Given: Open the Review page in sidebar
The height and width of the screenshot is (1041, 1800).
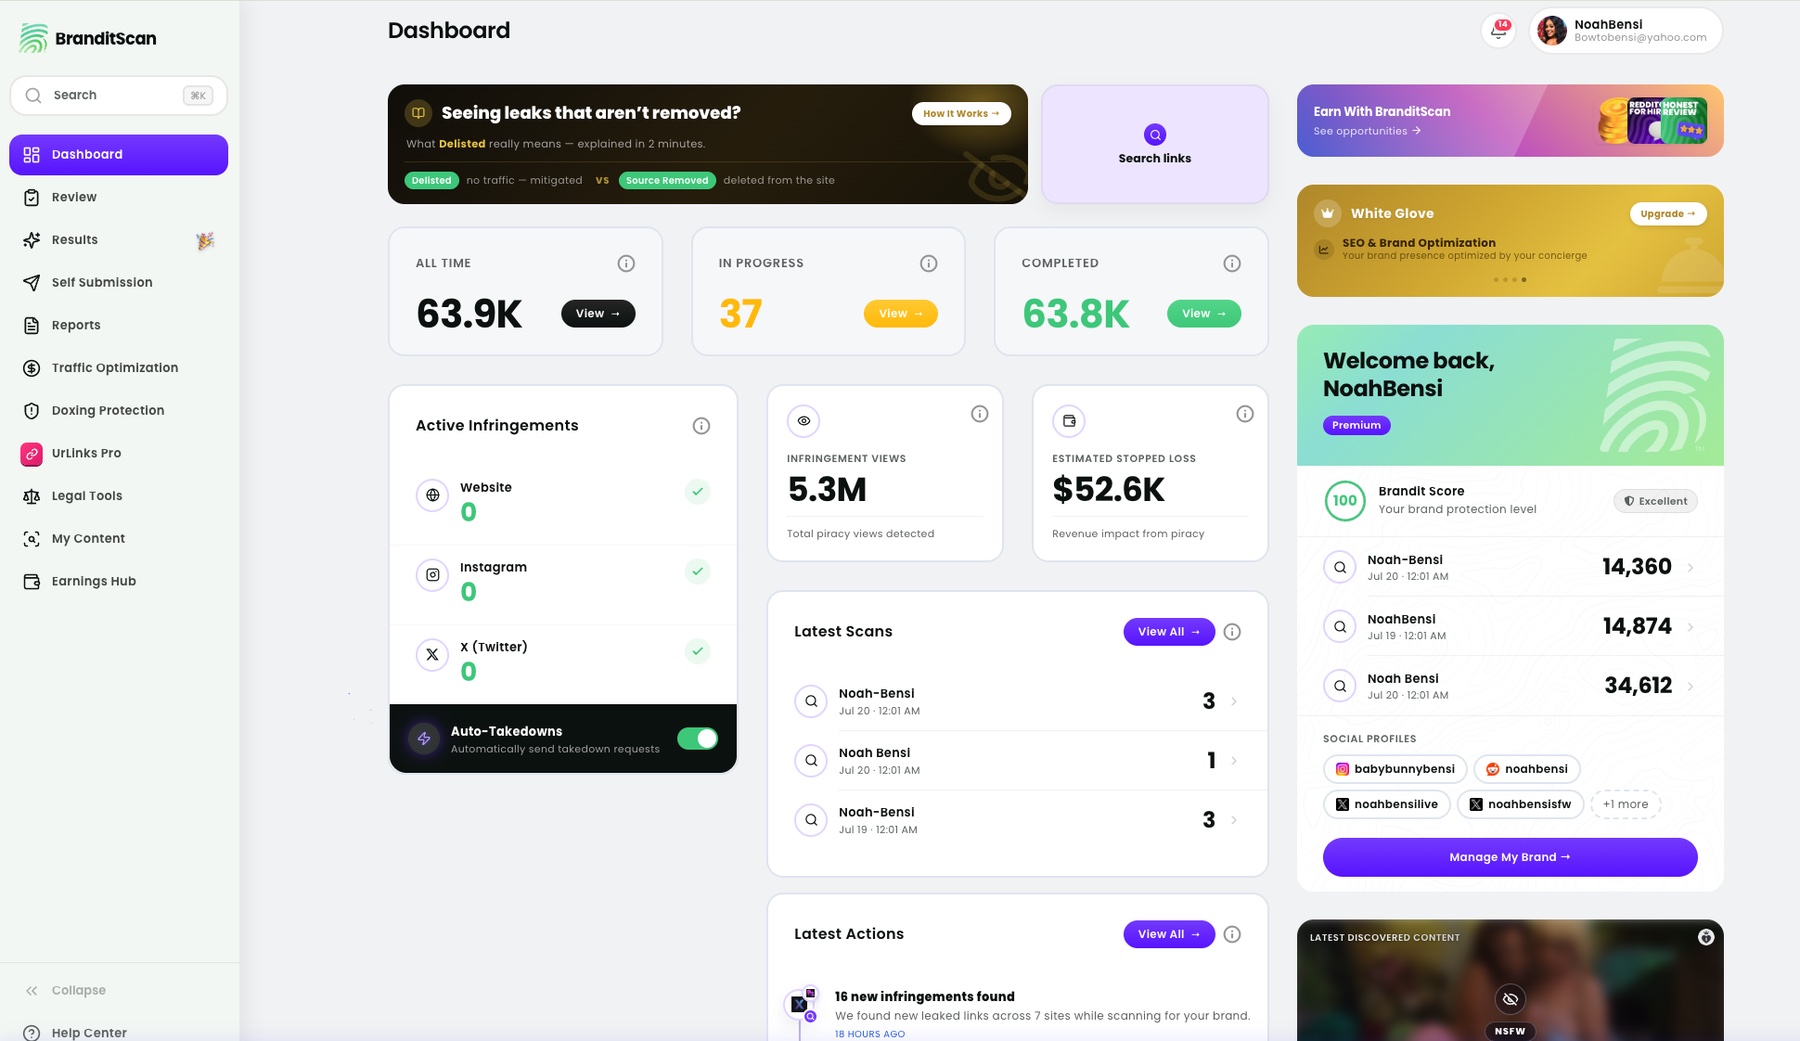Looking at the screenshot, I should pos(119,198).
